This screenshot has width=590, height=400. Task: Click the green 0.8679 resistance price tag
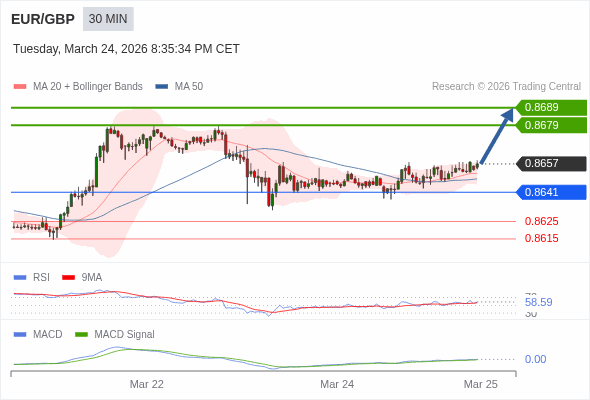tap(551, 125)
